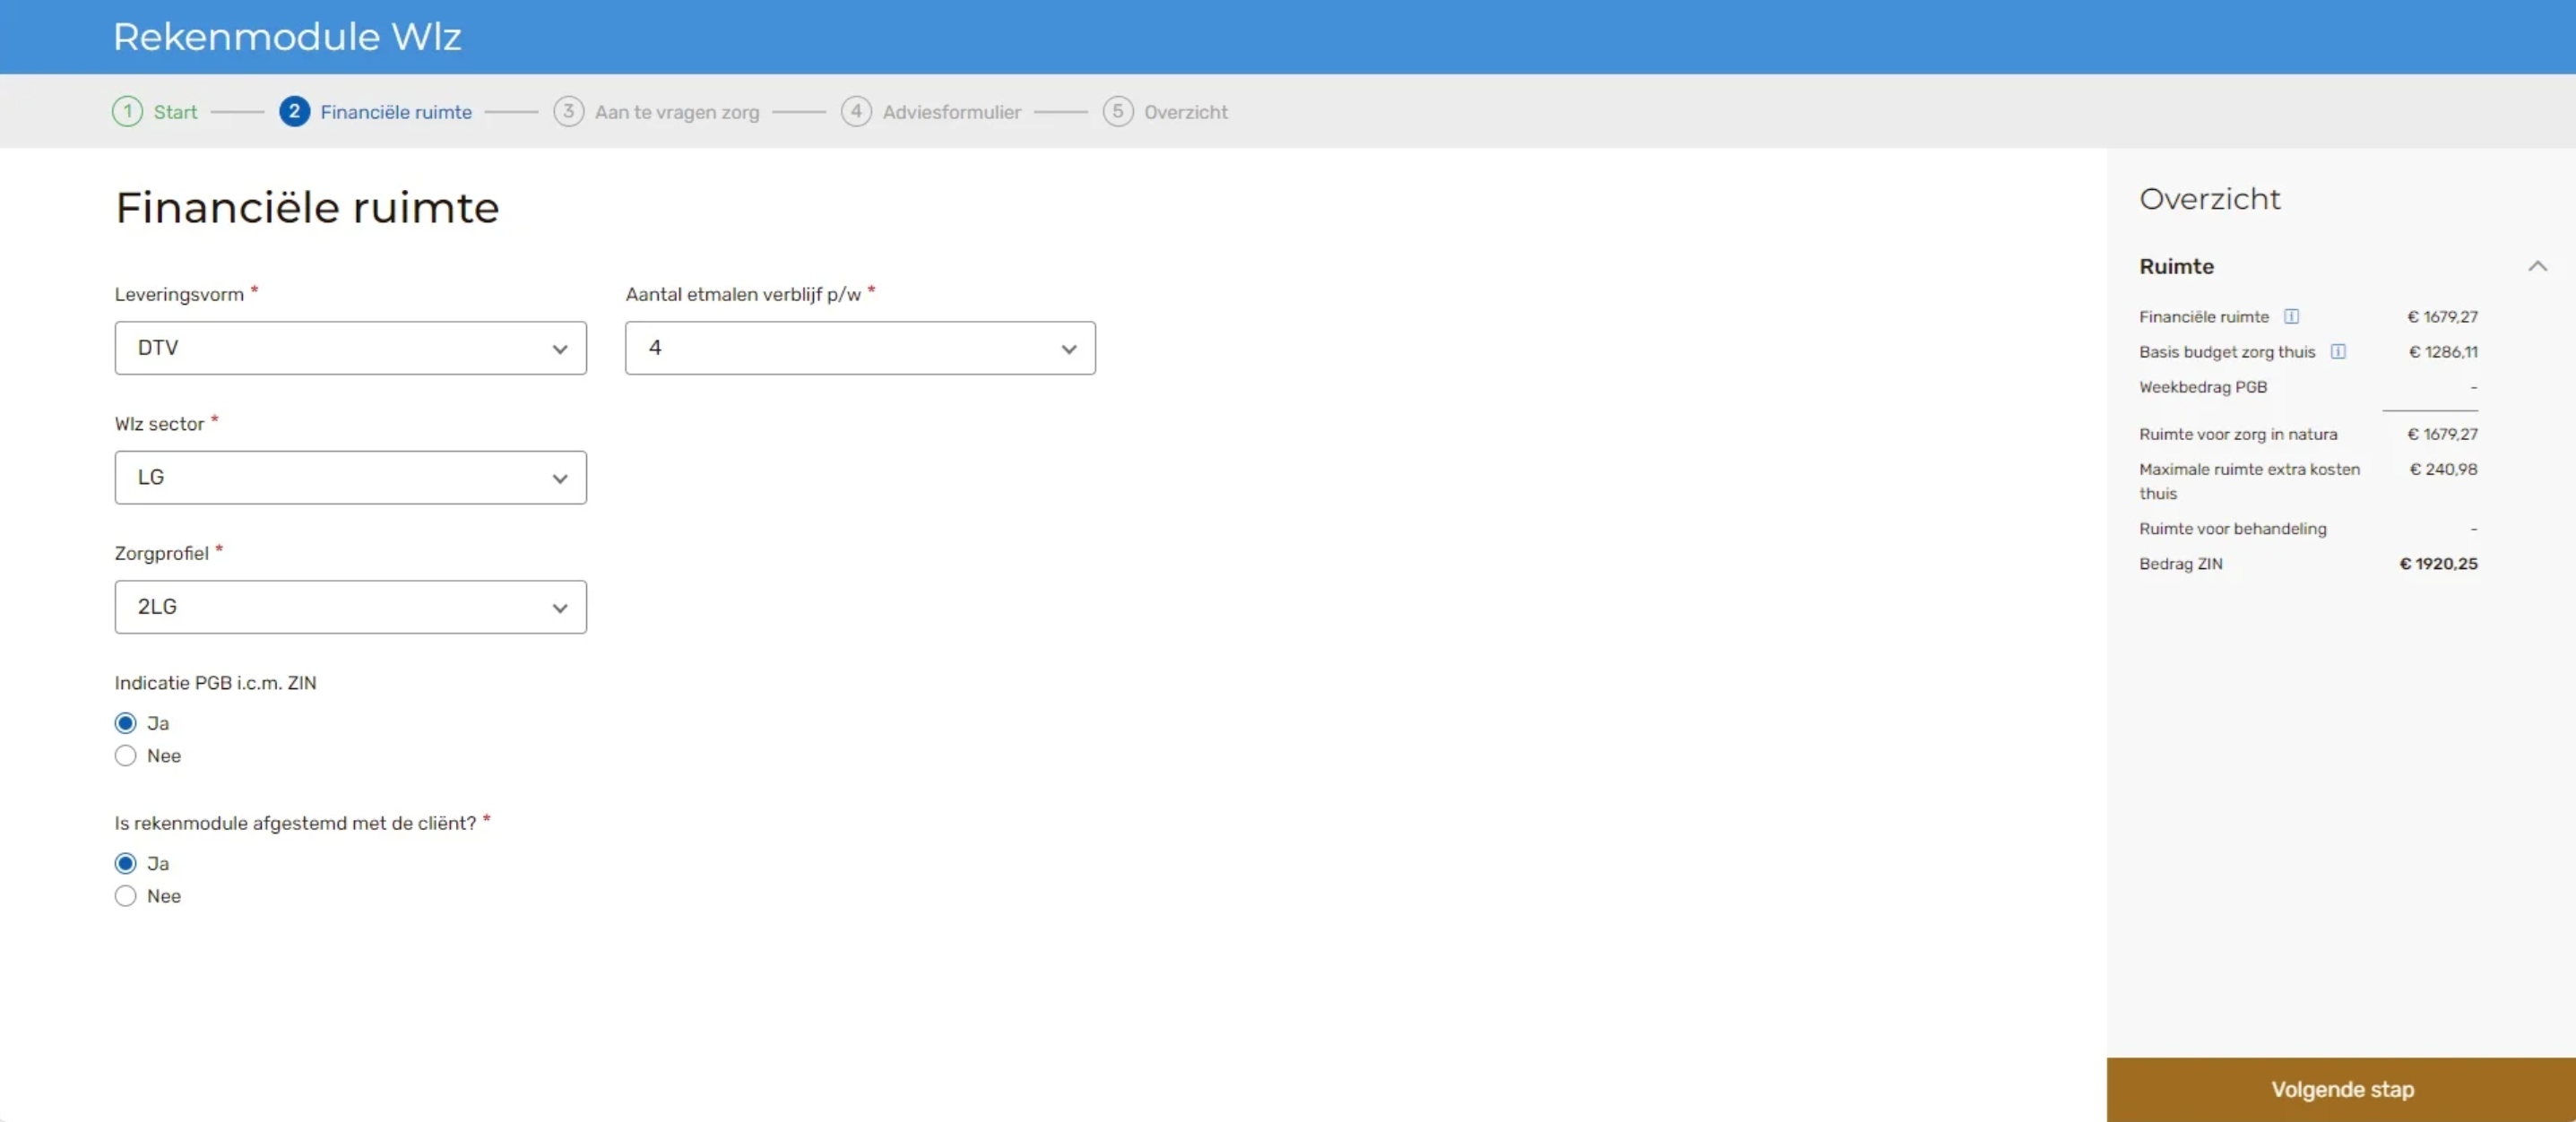Choose Ja for rekenmodule afgestemd met cliënt

click(x=125, y=863)
